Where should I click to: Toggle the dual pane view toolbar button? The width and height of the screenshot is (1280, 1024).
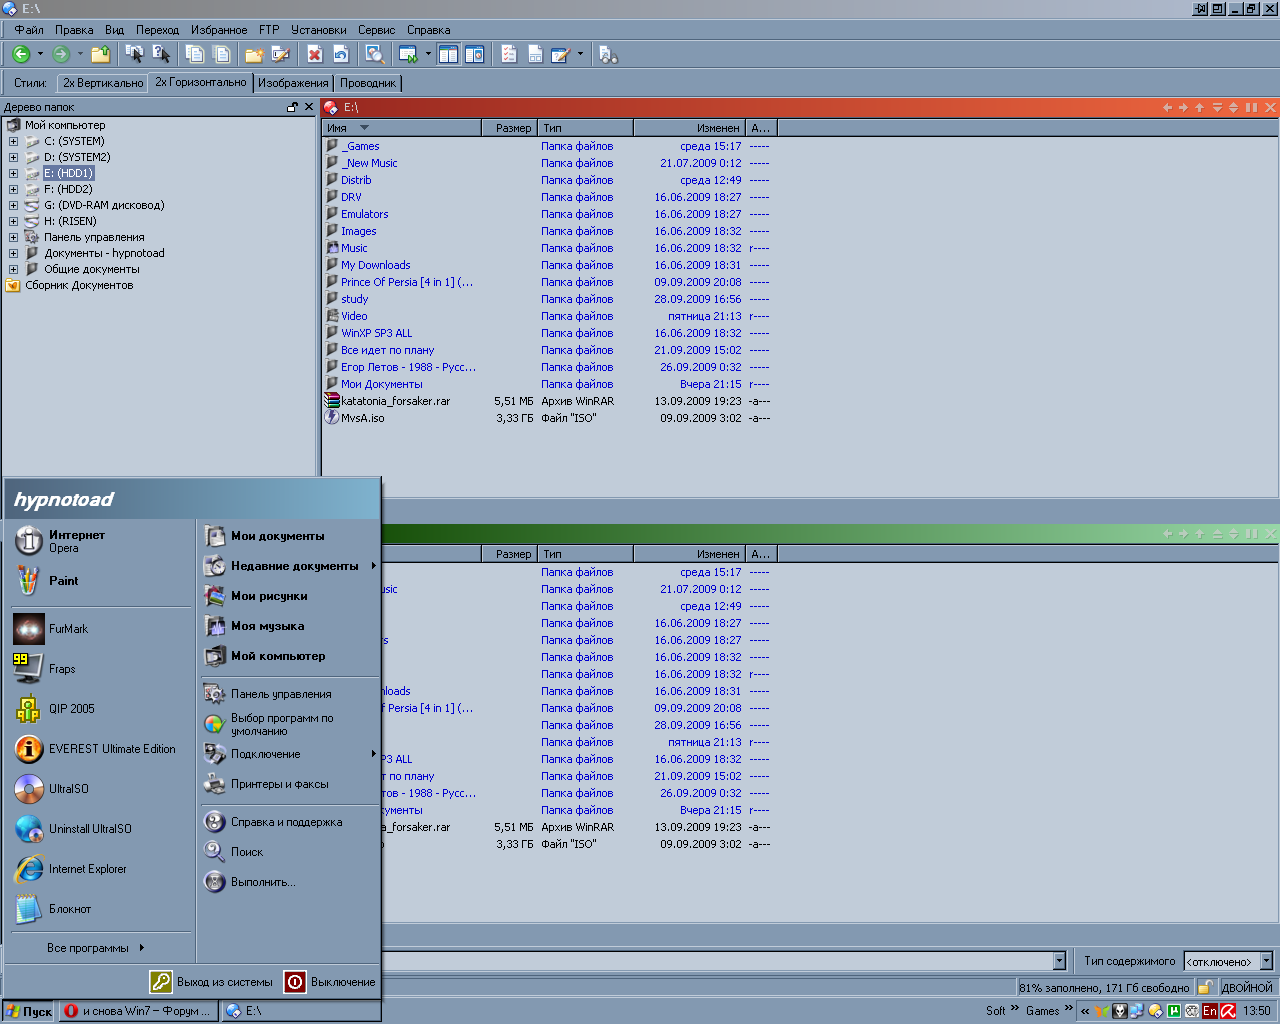point(448,54)
